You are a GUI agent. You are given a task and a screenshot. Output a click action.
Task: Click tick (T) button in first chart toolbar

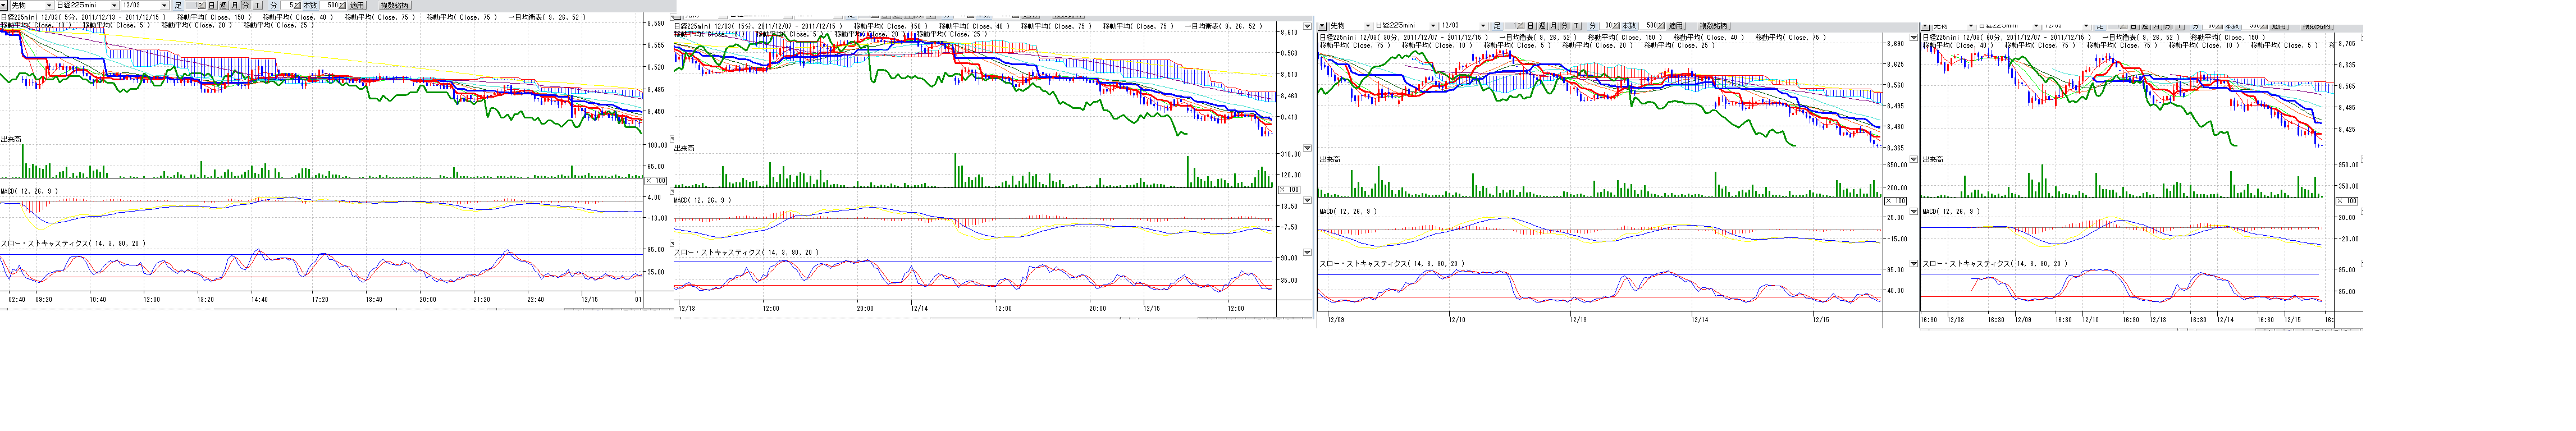(x=257, y=6)
